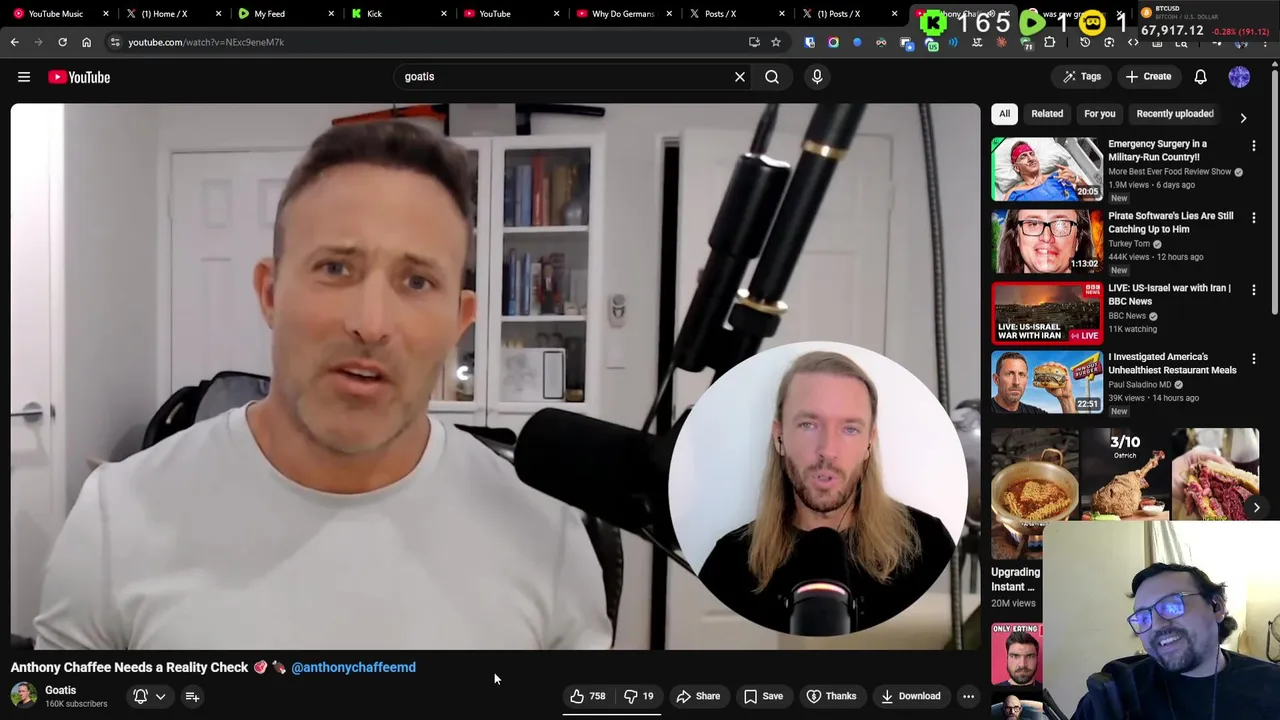This screenshot has height=720, width=1280.
Task: Go to browser home page
Action: click(x=86, y=42)
